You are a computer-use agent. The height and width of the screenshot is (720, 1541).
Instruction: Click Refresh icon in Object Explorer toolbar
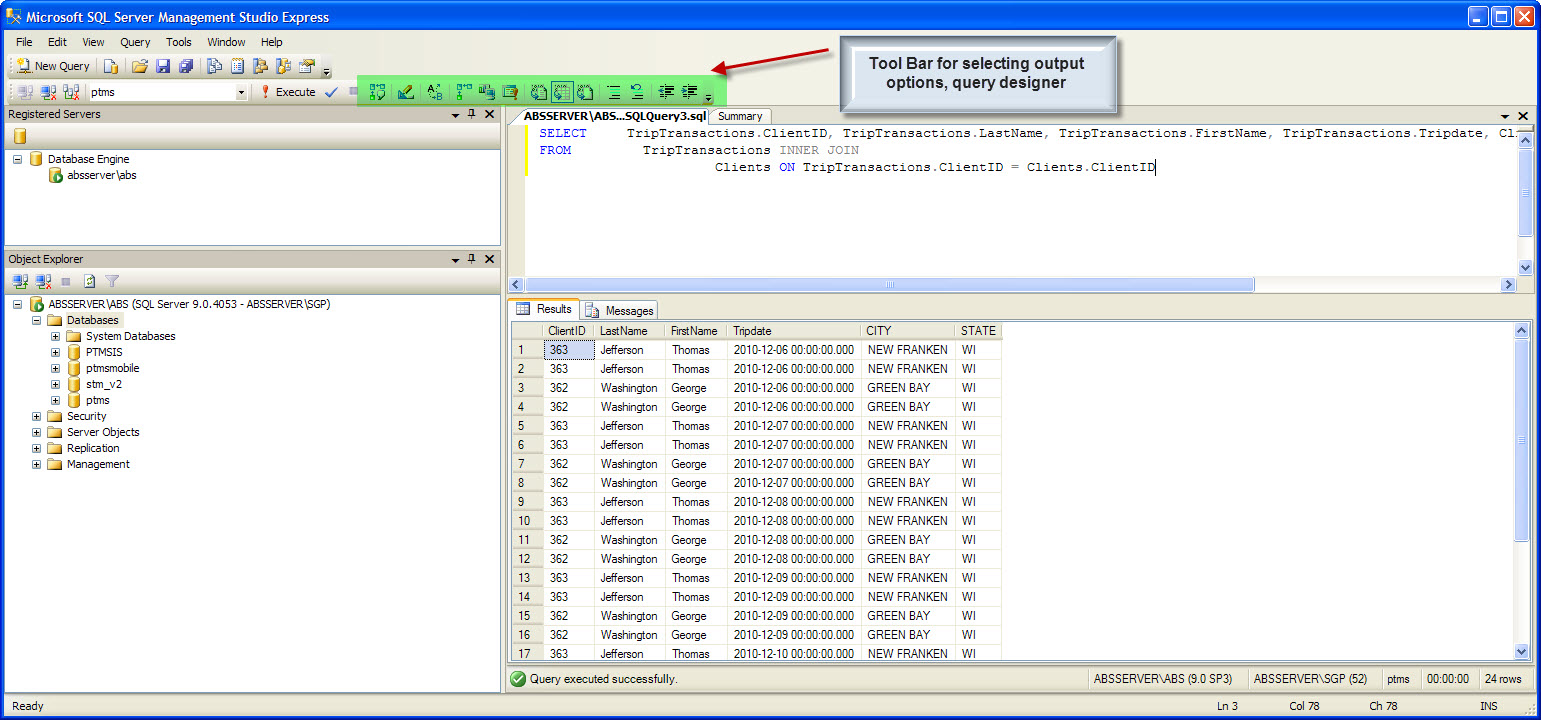pos(89,282)
